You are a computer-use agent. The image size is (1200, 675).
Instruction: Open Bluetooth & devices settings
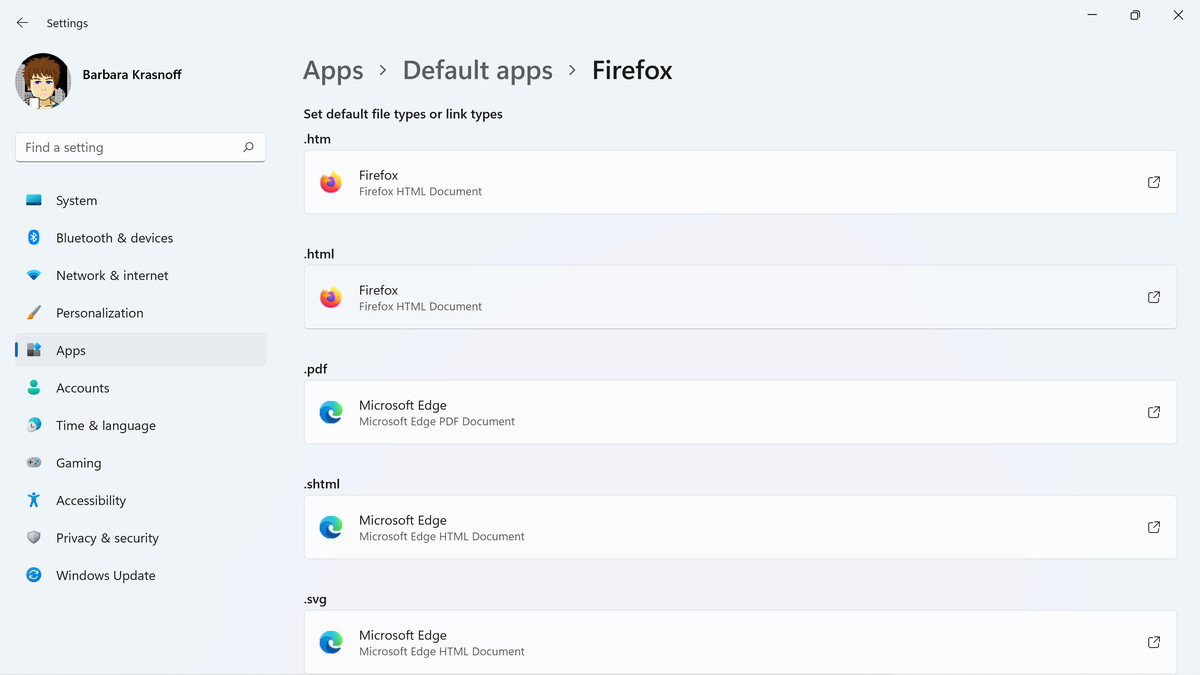coord(113,237)
